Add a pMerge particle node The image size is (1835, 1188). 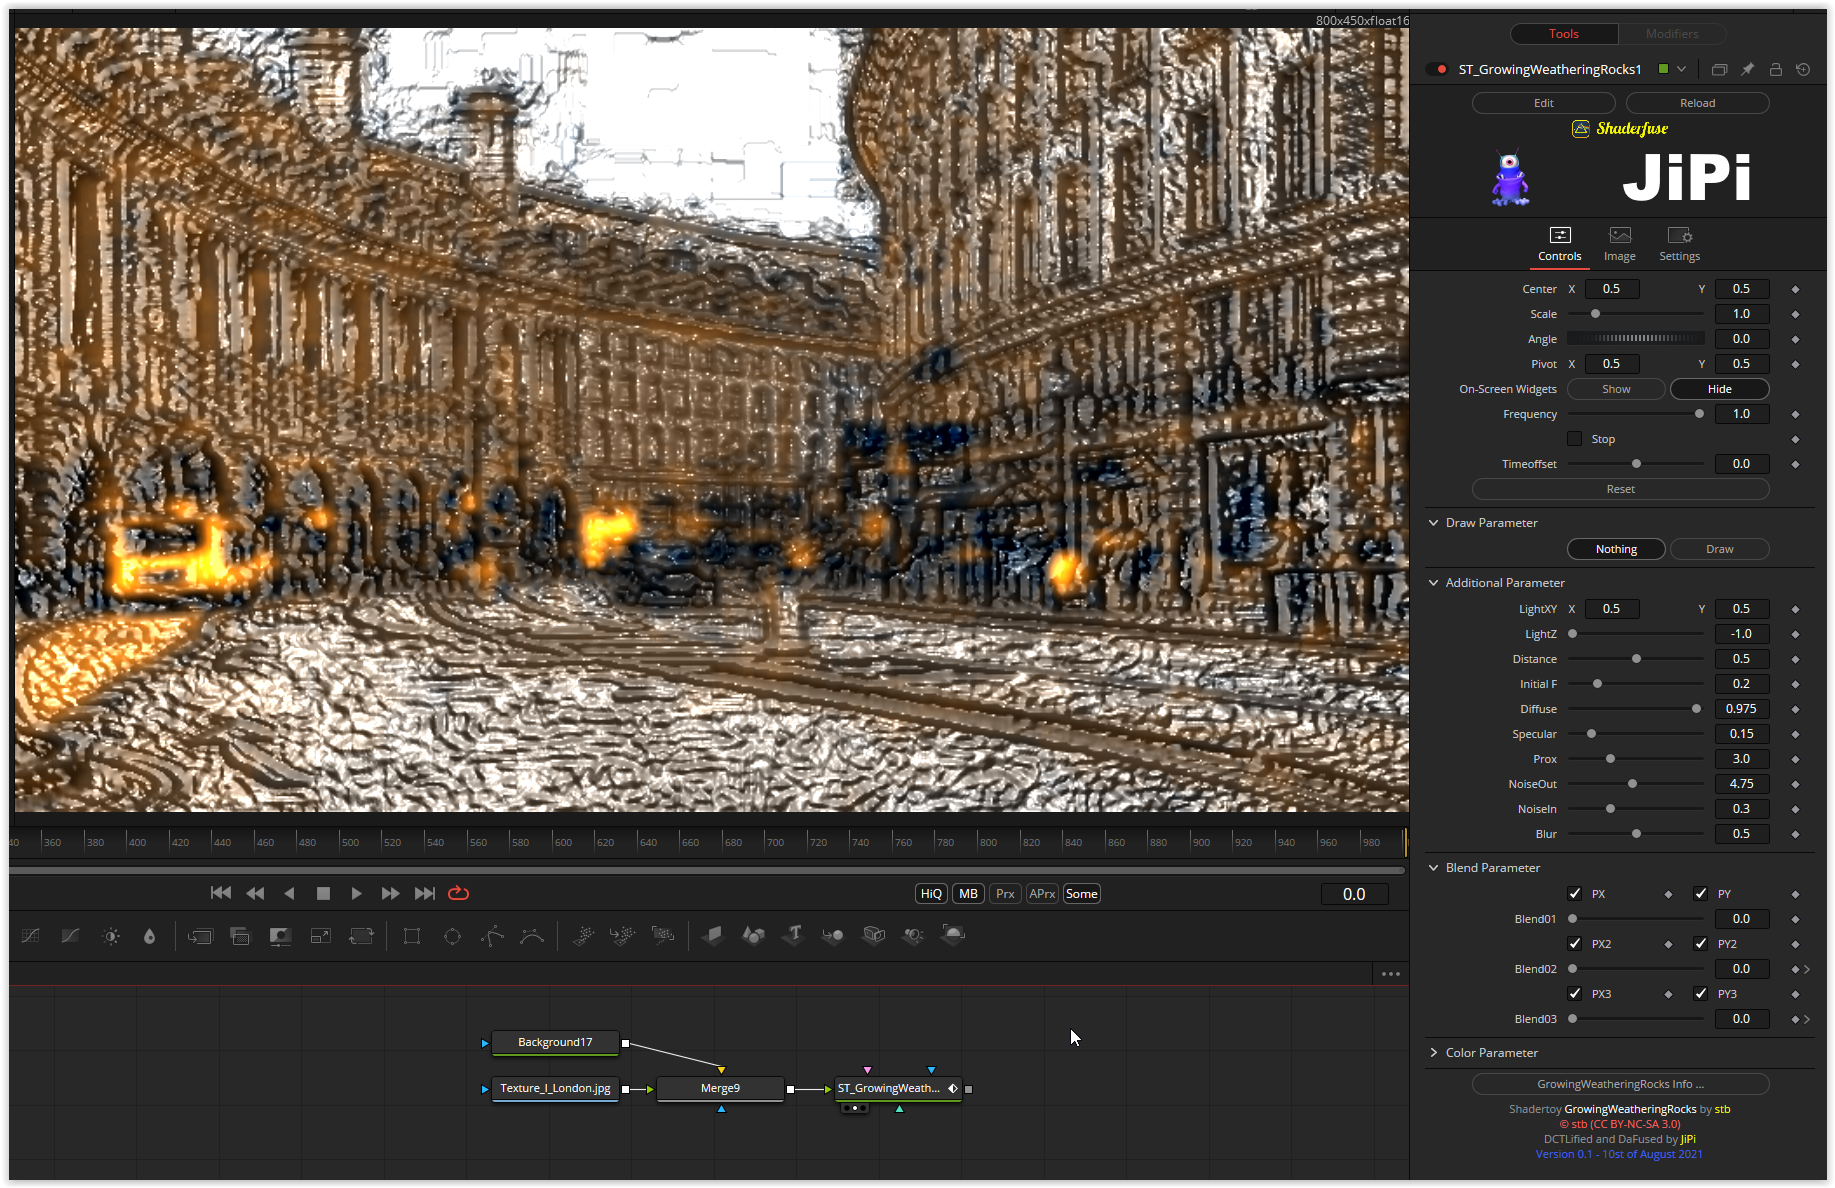tap(622, 936)
